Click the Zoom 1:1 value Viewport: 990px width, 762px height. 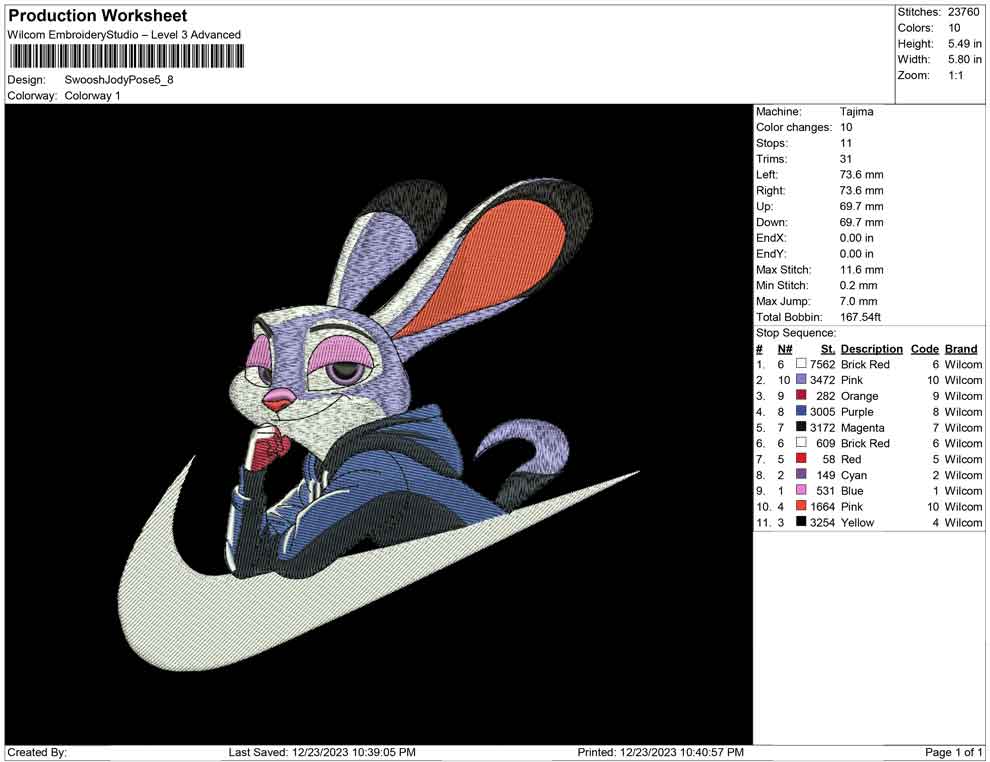pyautogui.click(x=955, y=76)
